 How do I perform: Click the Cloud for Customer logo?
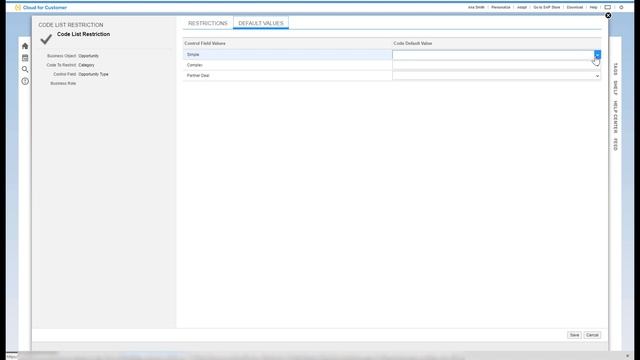point(41,7)
